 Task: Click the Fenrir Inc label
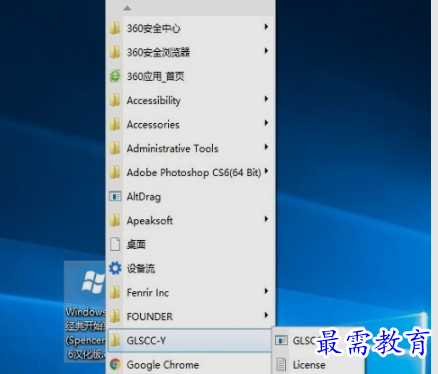click(x=148, y=293)
